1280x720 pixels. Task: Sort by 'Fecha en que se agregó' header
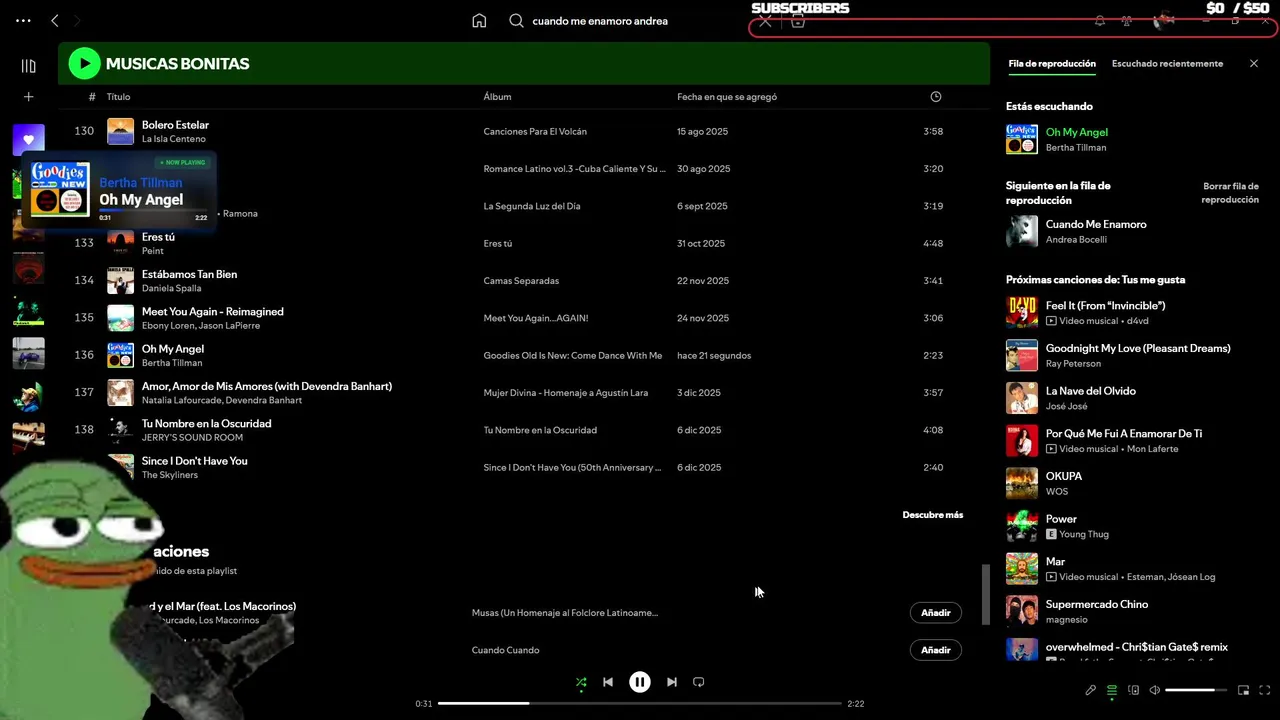pyautogui.click(x=727, y=97)
